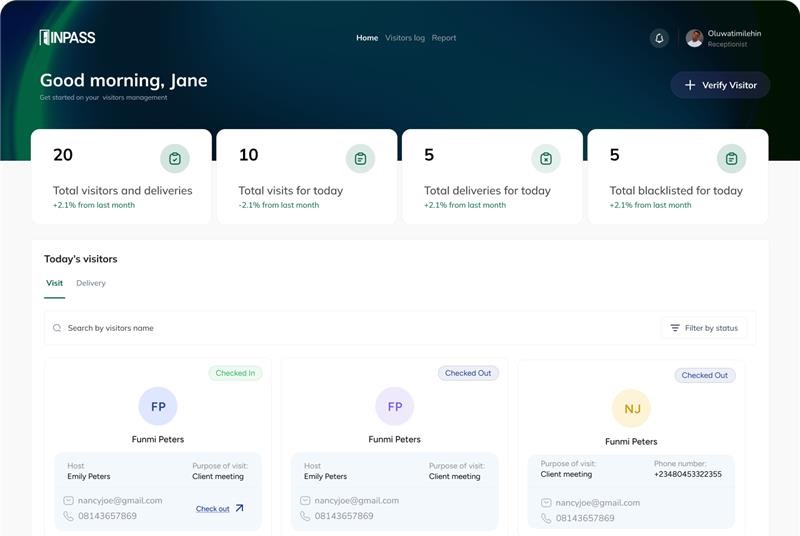Viewport: 800px width, 536px height.
Task: Open the notifications bell
Action: coord(659,38)
